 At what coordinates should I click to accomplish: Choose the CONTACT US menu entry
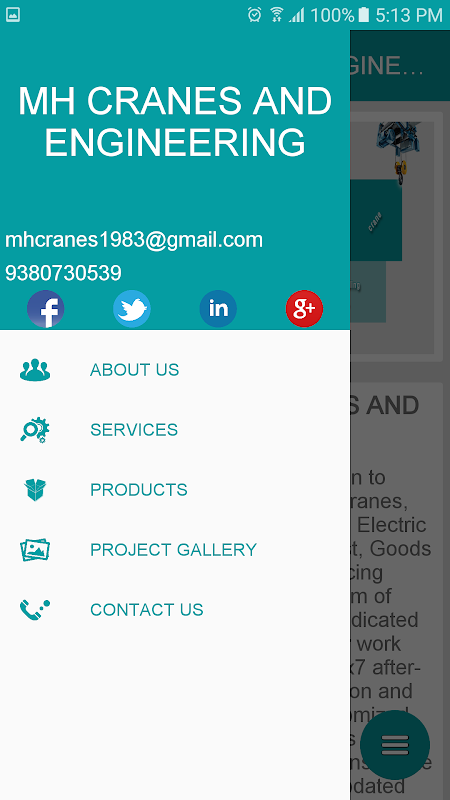pyautogui.click(x=175, y=610)
